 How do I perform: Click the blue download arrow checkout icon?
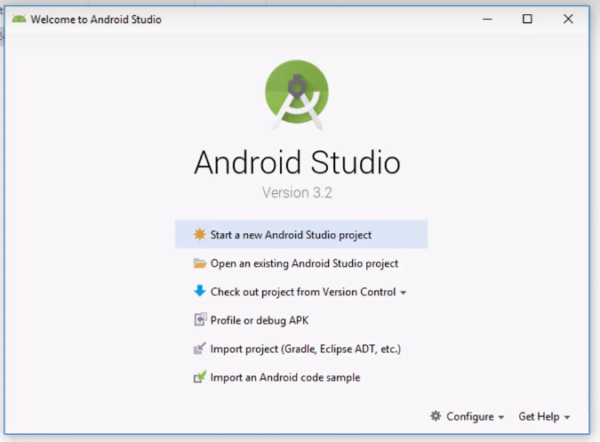point(200,292)
